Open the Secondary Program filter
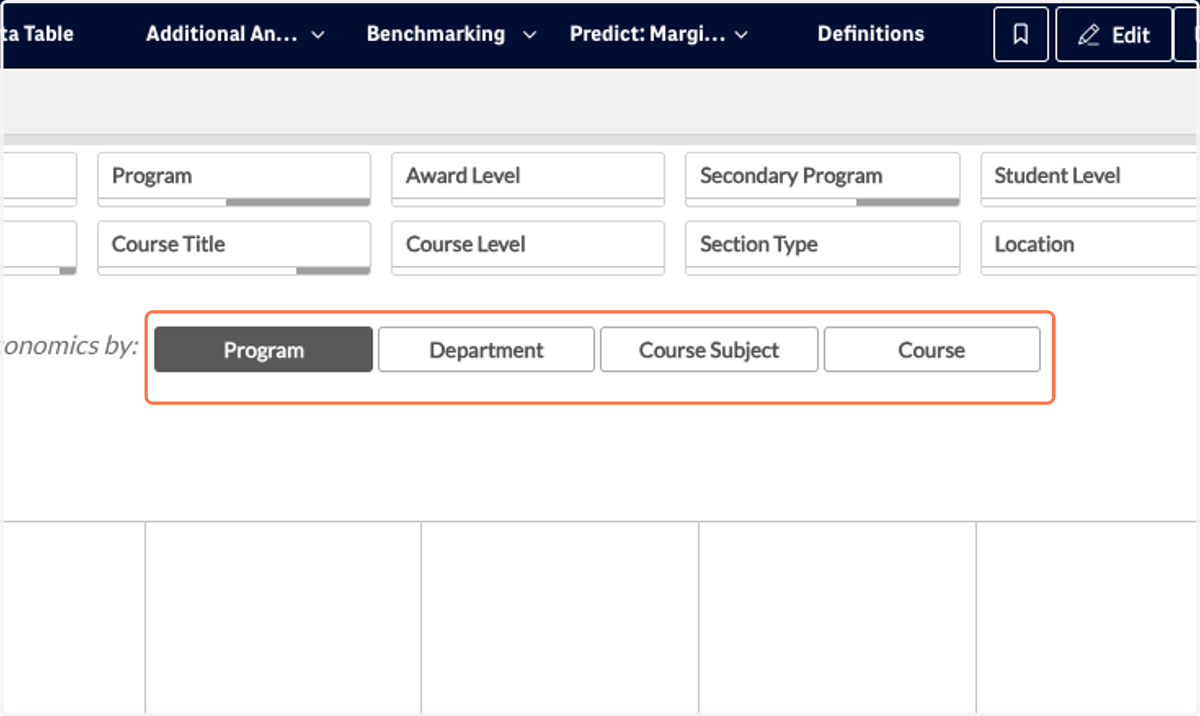The height and width of the screenshot is (716, 1200). (x=822, y=179)
